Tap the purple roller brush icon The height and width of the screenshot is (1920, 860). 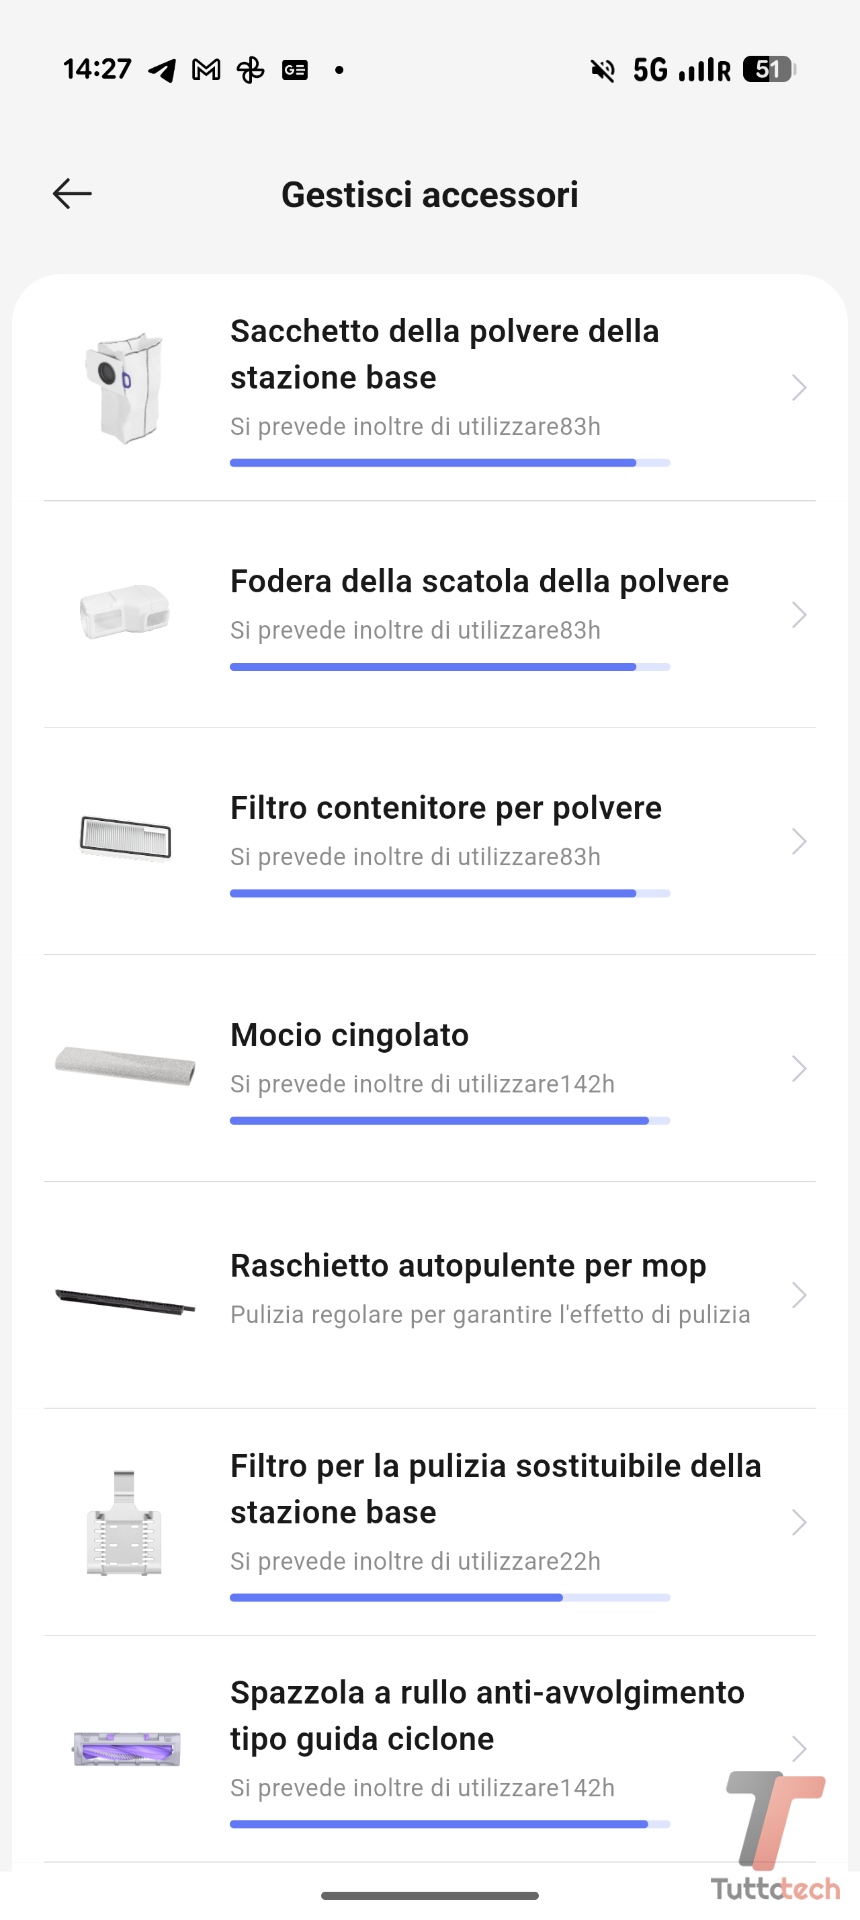pos(127,1749)
